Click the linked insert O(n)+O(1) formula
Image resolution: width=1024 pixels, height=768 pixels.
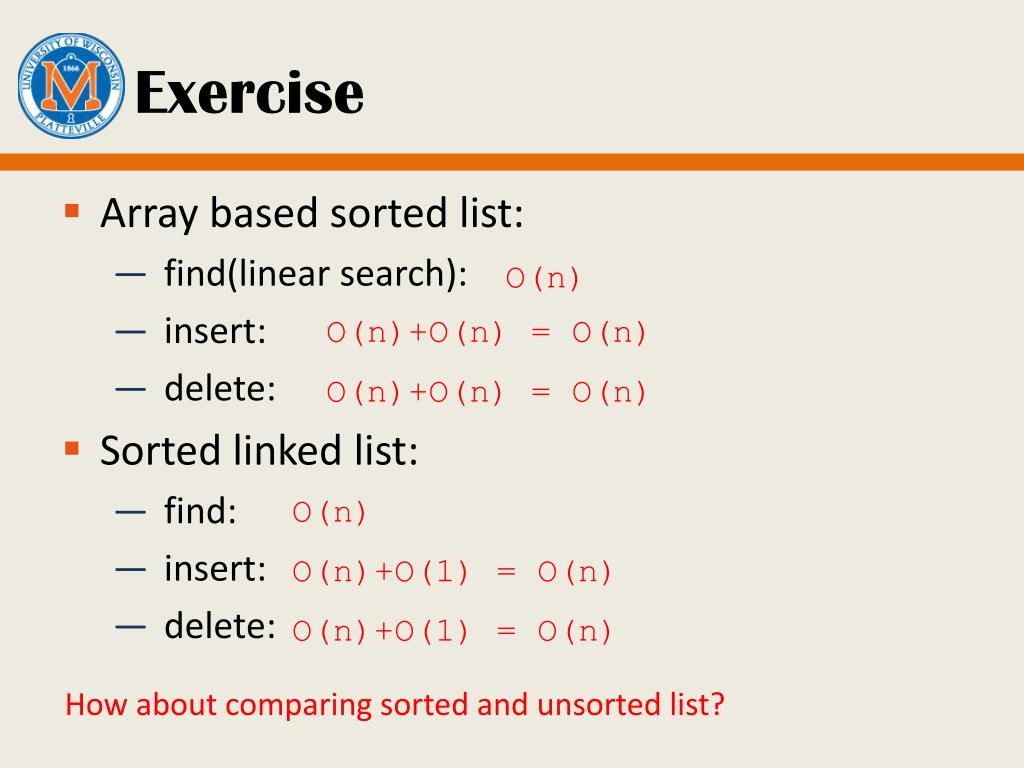click(x=452, y=571)
